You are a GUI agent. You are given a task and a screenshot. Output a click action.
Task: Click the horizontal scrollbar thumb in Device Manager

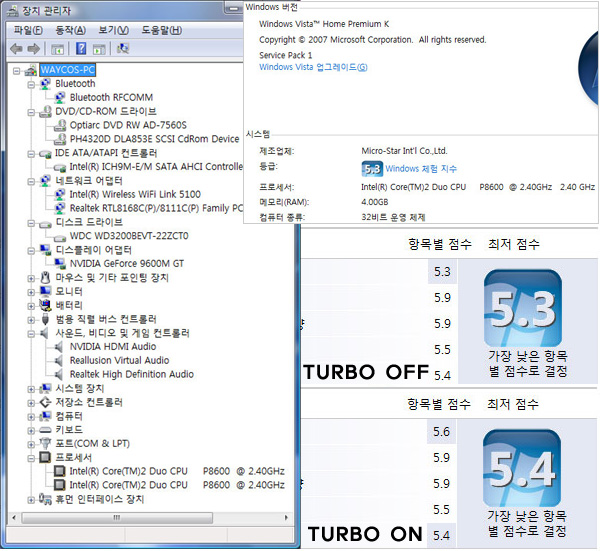pos(117,518)
